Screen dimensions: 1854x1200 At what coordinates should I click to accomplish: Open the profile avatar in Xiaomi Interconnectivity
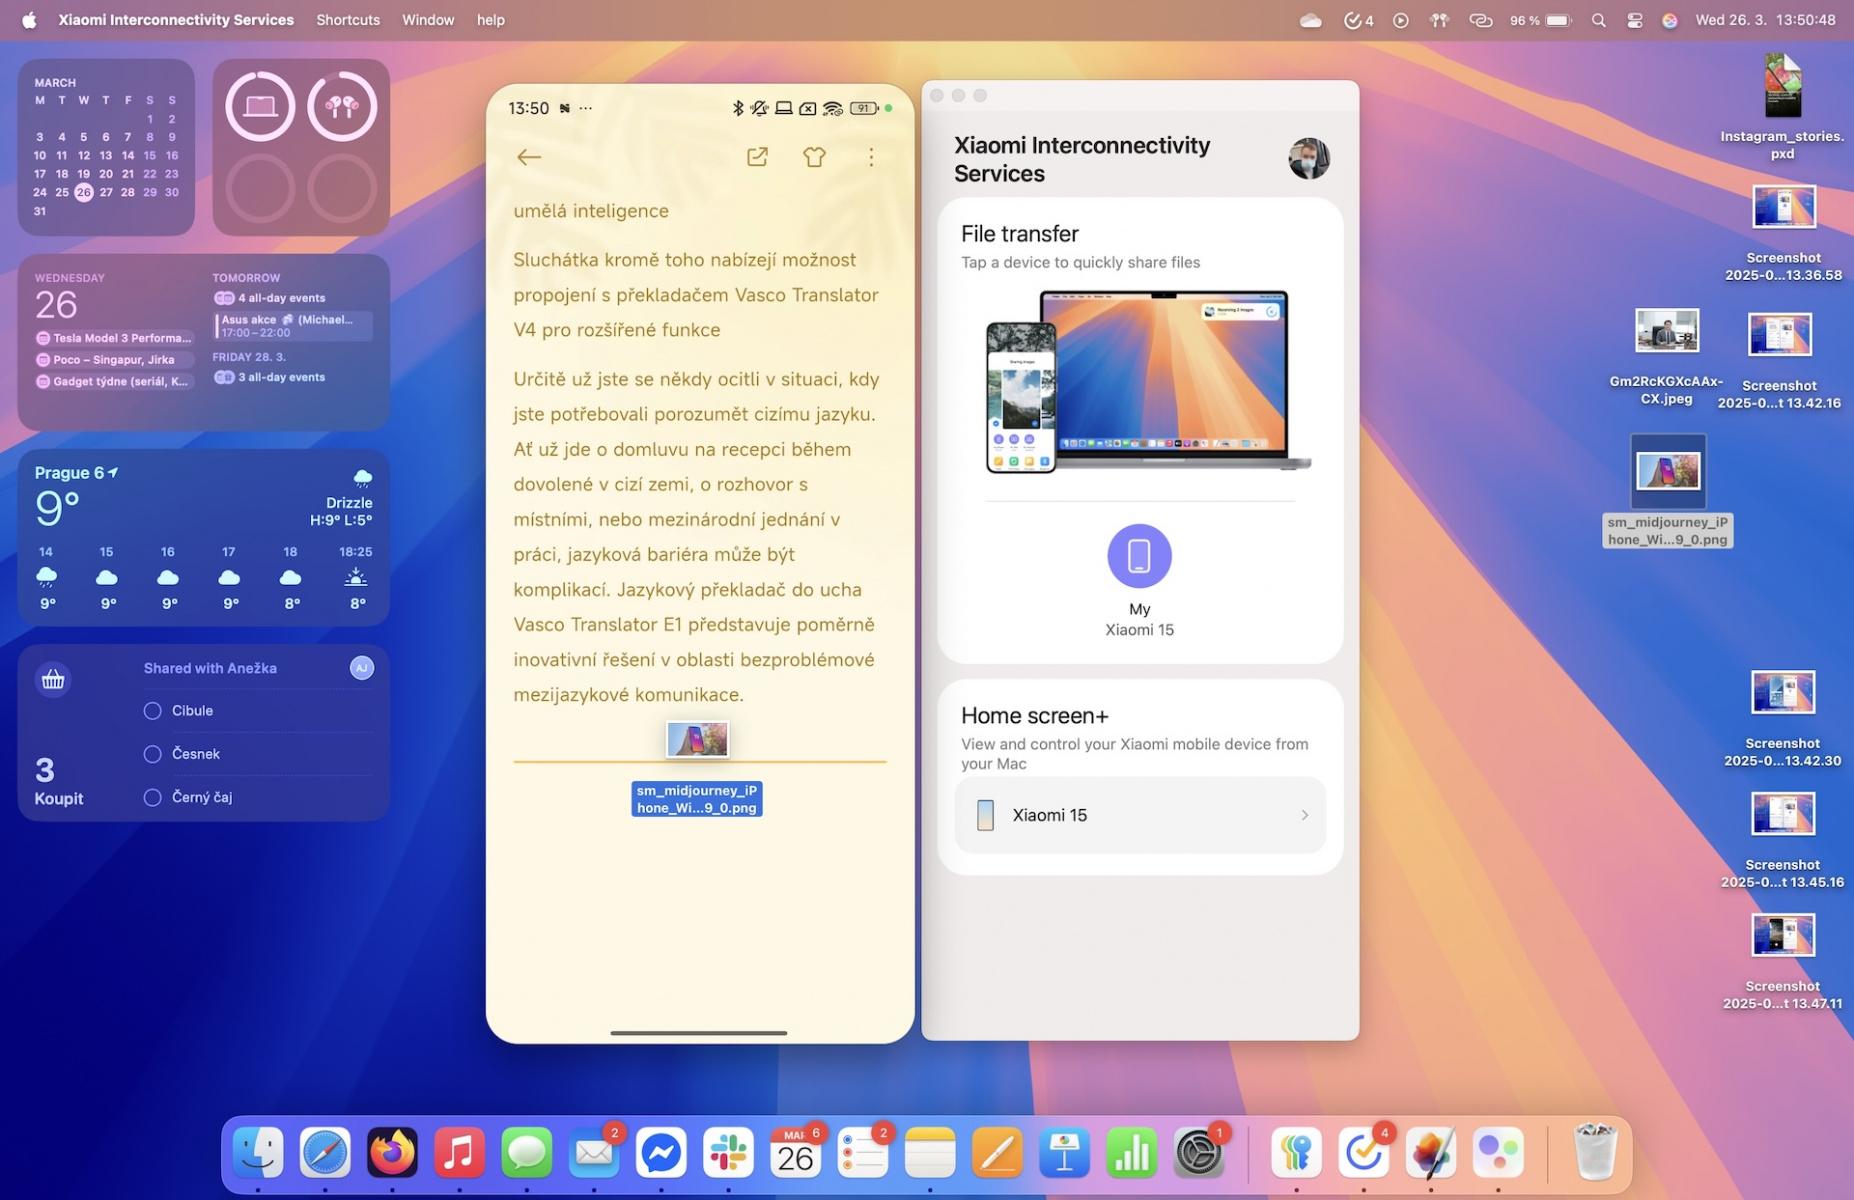point(1309,158)
